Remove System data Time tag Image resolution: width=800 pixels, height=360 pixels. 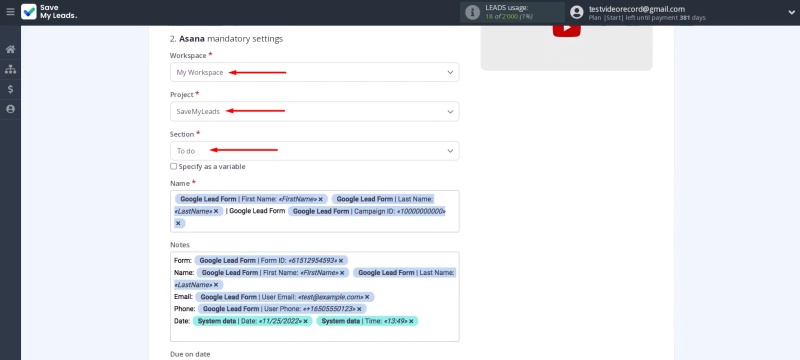pyautogui.click(x=411, y=321)
